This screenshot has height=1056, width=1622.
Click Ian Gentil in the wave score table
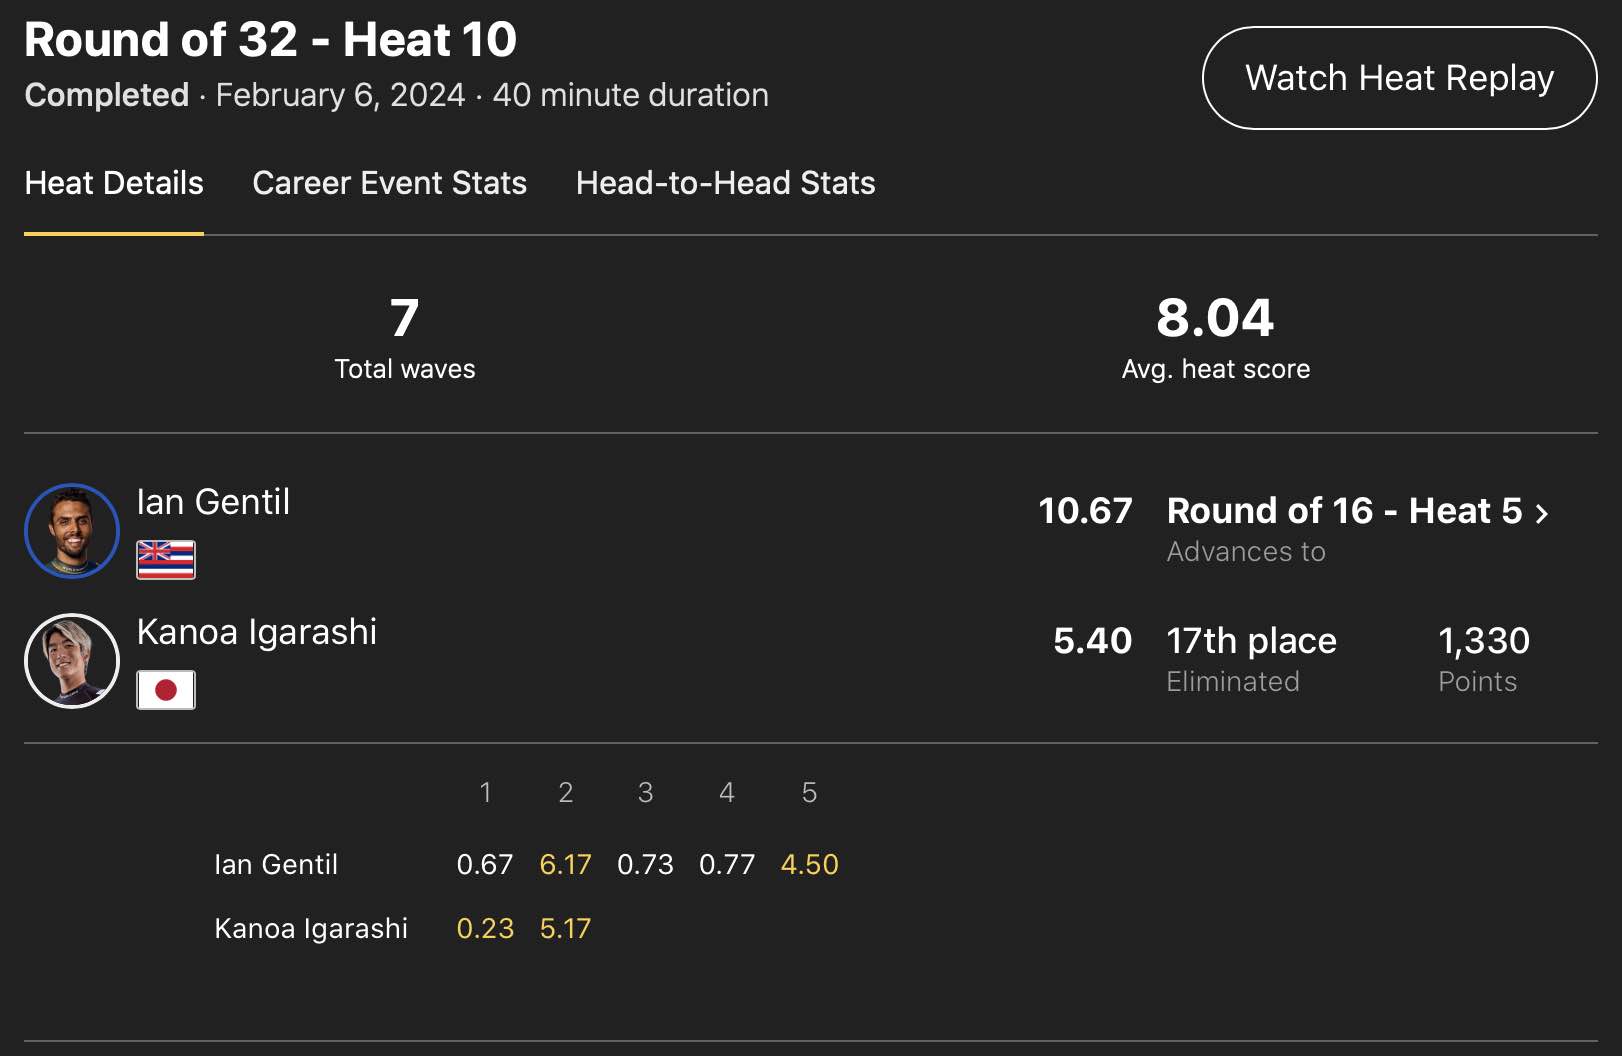(276, 864)
